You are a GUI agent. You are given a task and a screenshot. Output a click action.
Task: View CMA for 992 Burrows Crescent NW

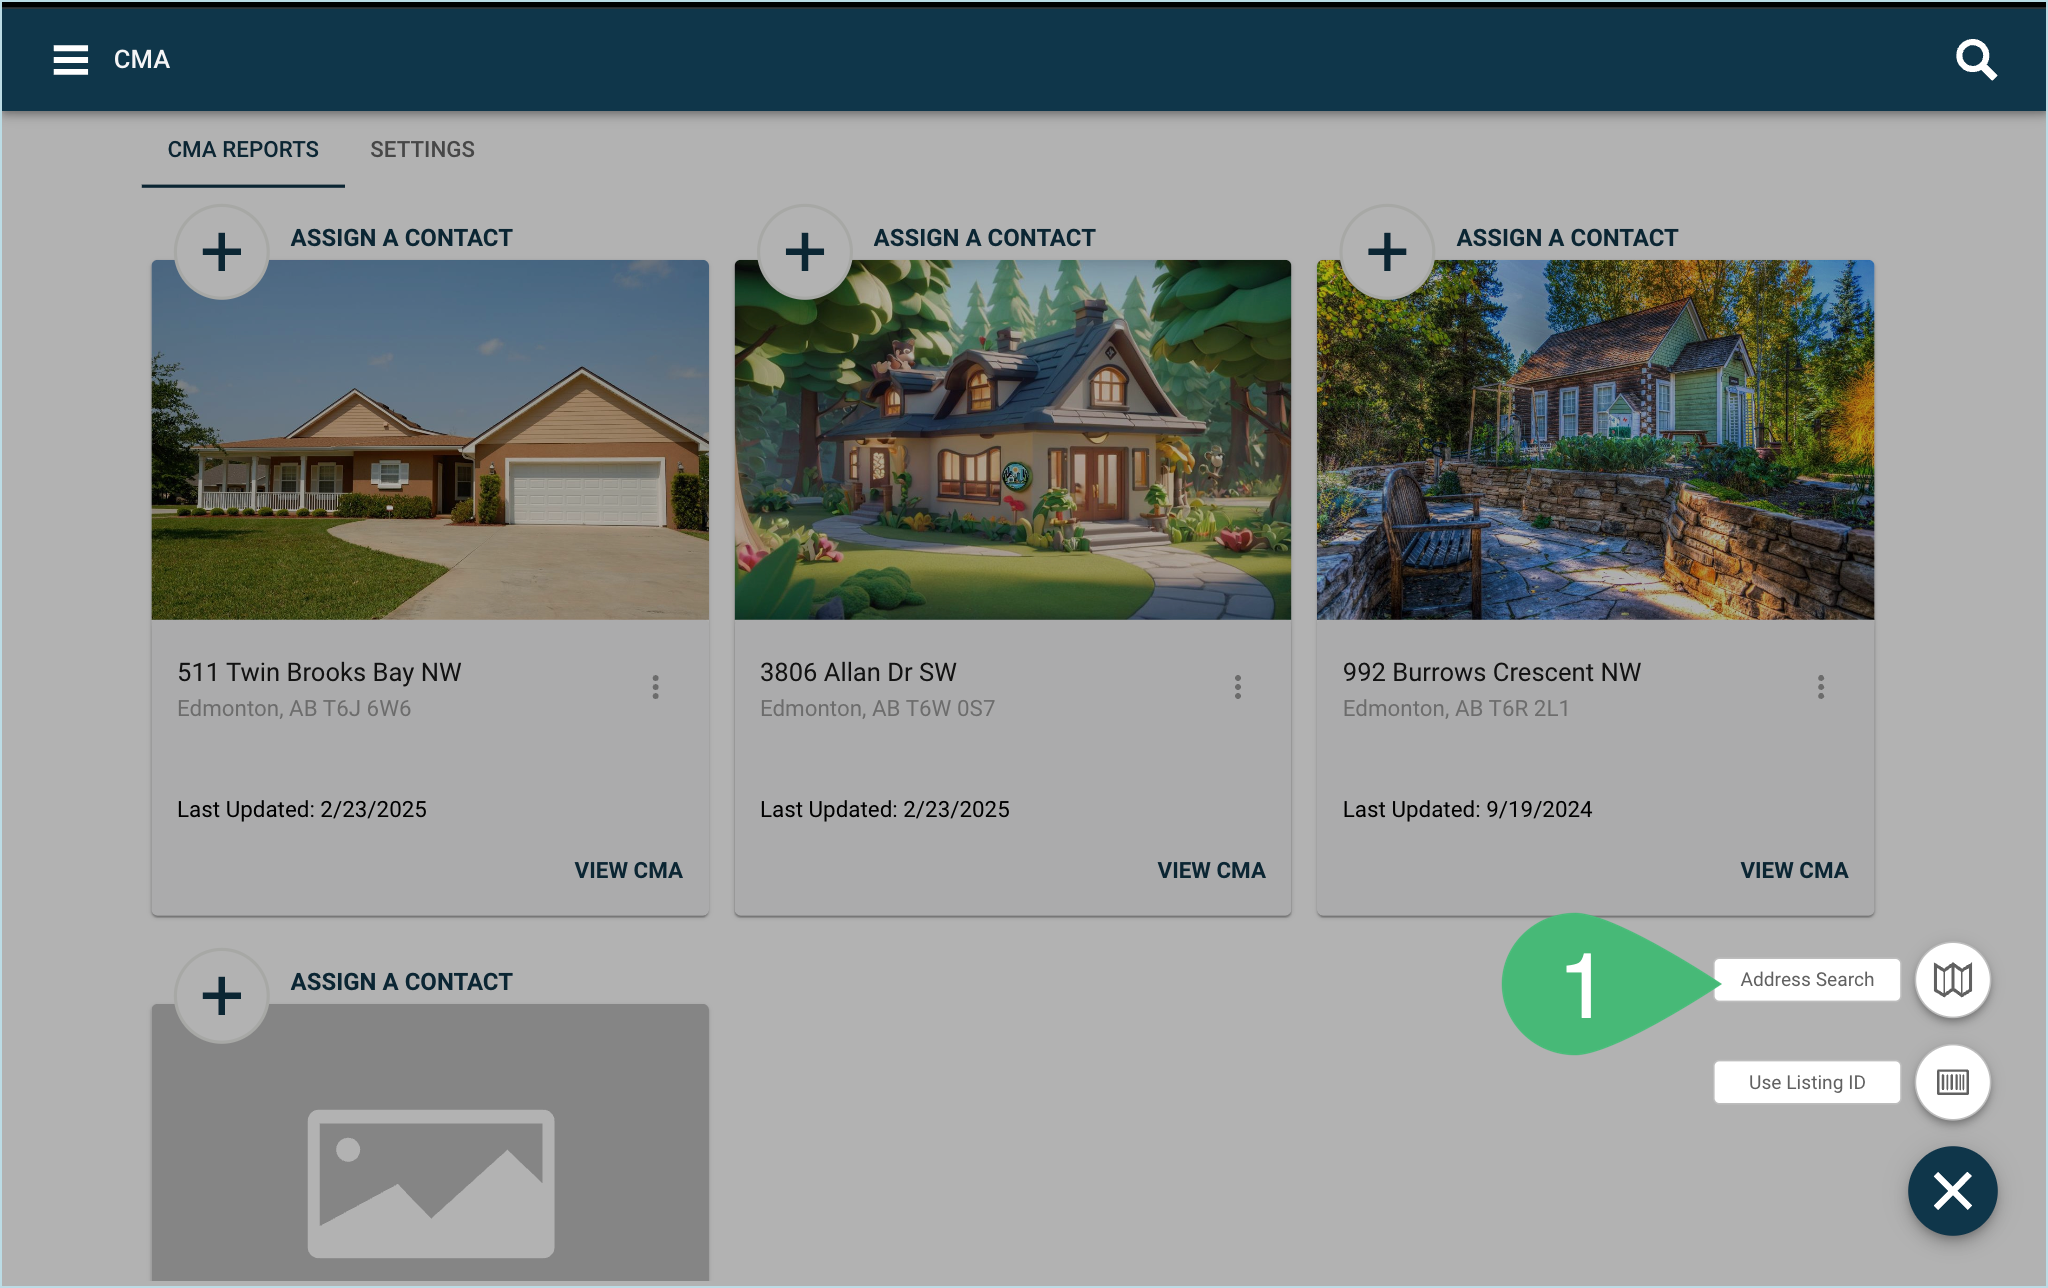[1794, 870]
